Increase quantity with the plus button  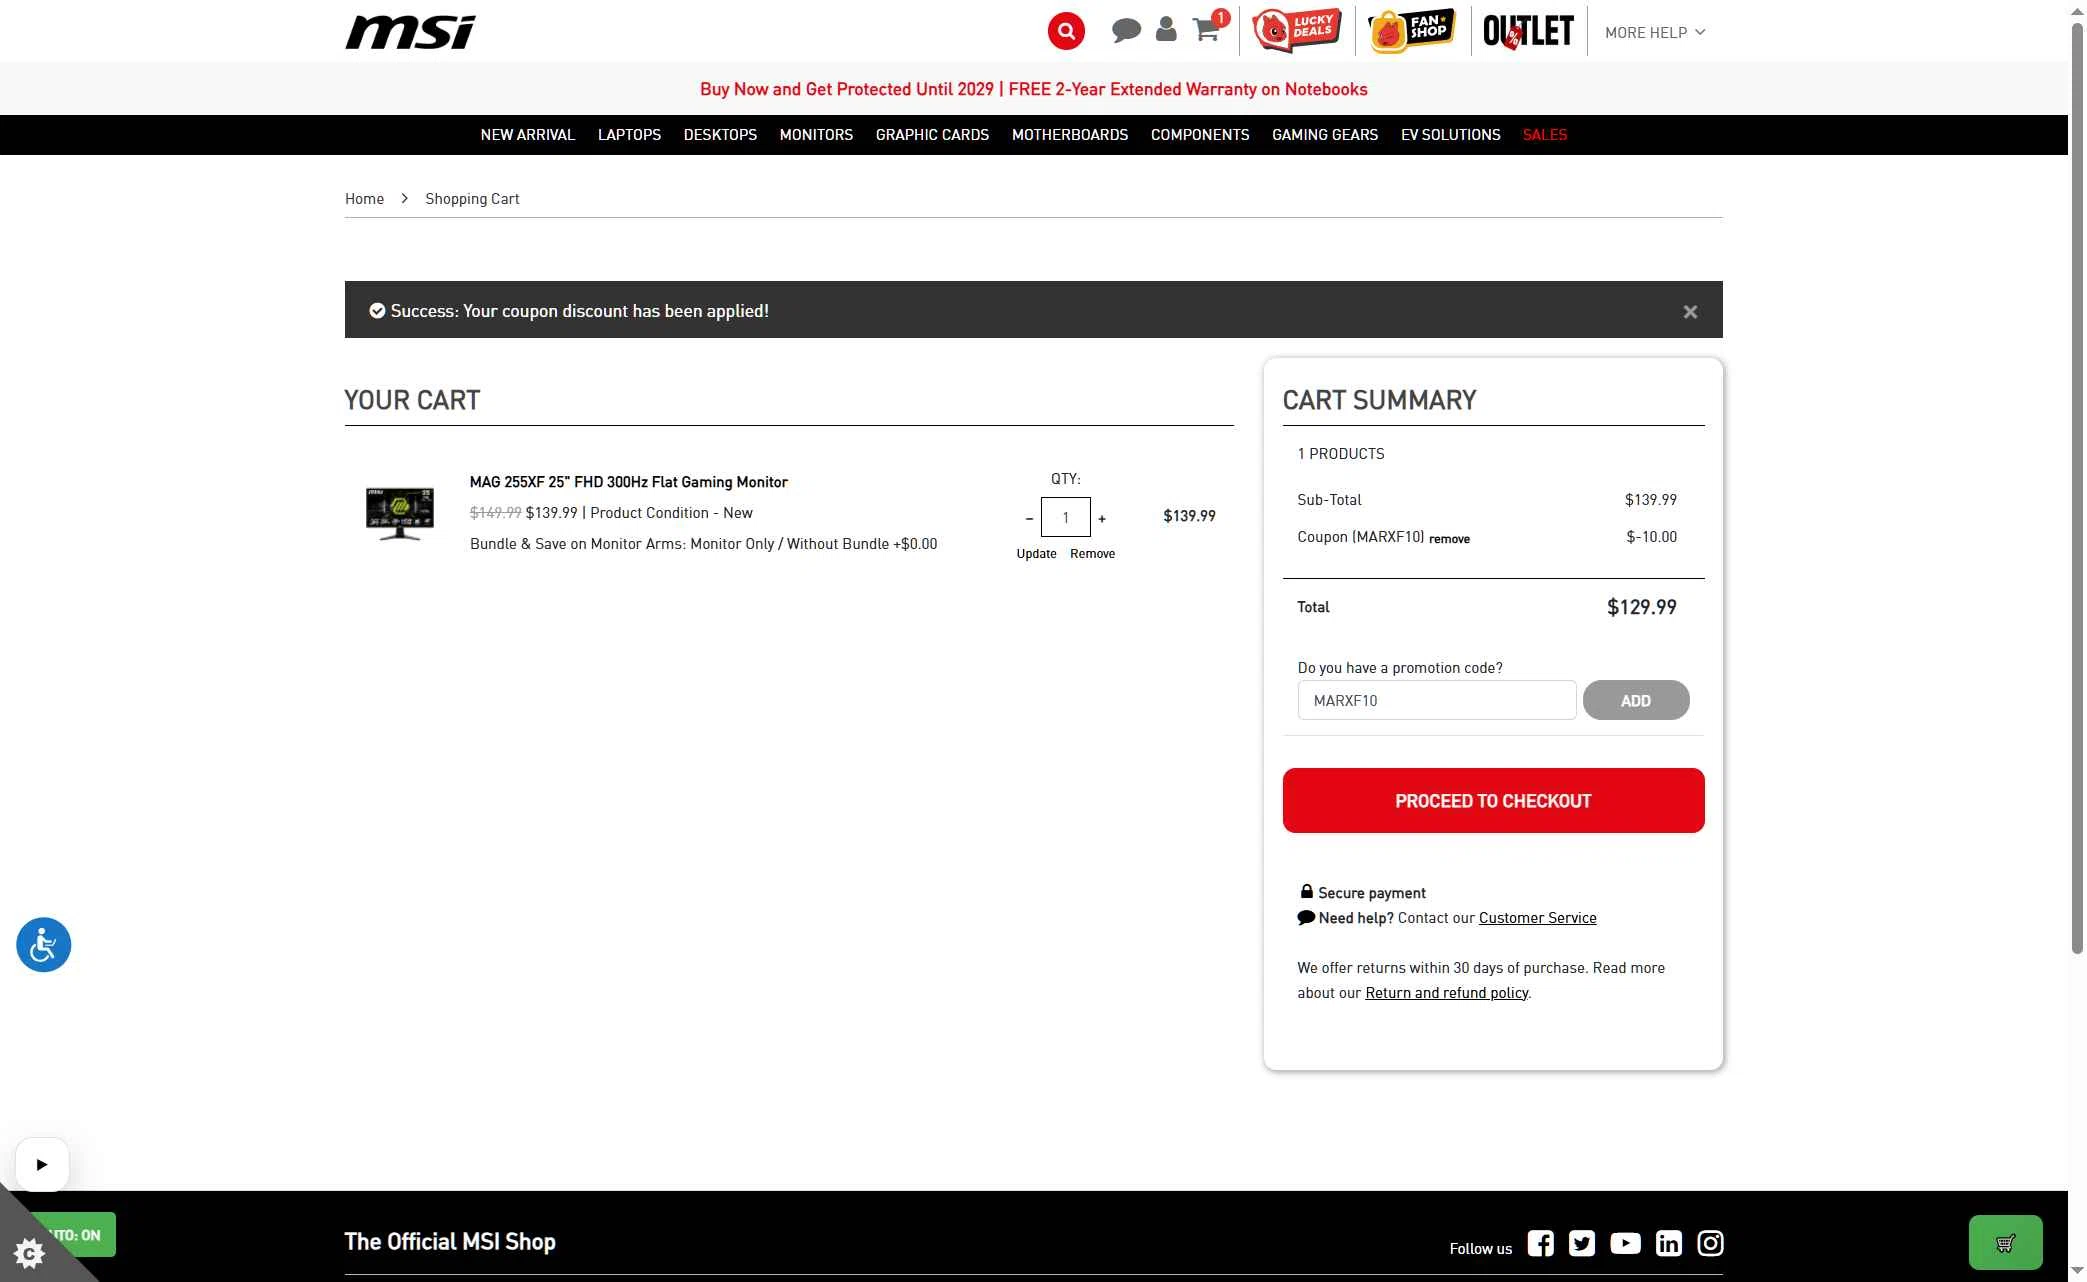pyautogui.click(x=1102, y=518)
